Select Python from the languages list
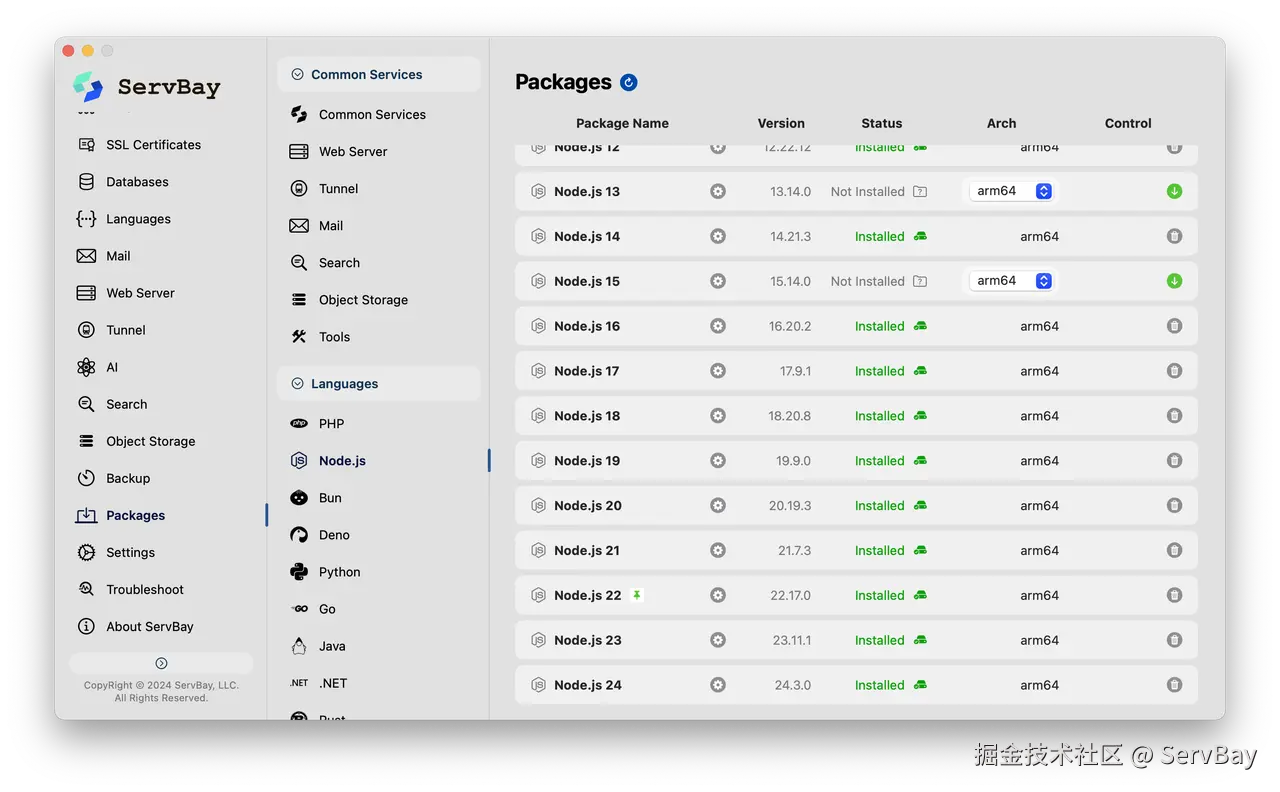 pyautogui.click(x=339, y=572)
